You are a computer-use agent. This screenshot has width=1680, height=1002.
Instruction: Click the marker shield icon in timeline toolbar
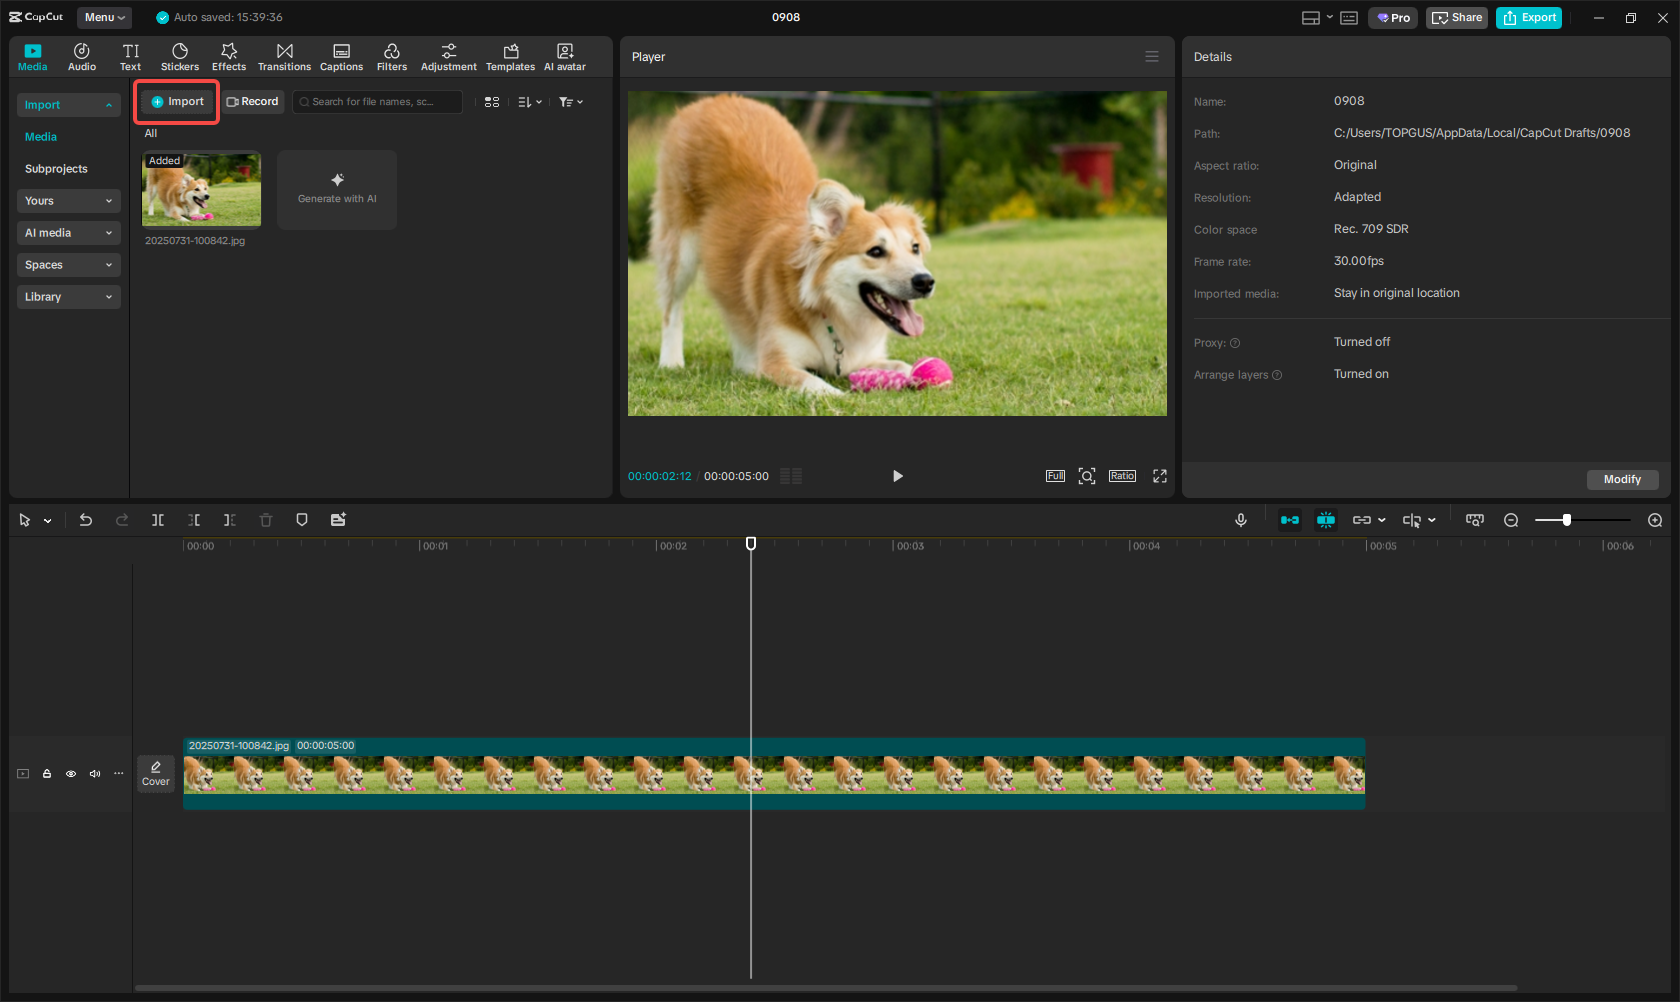(x=302, y=520)
